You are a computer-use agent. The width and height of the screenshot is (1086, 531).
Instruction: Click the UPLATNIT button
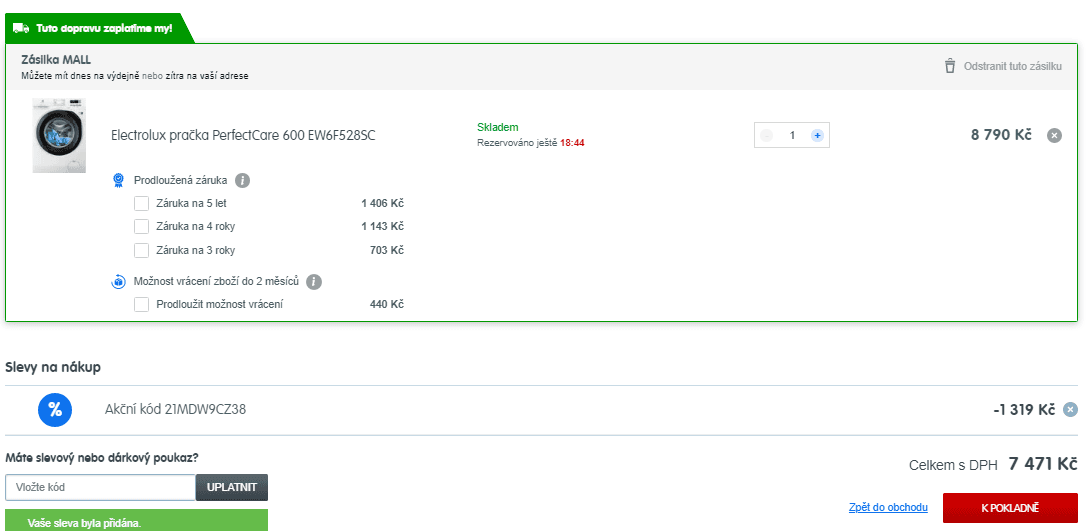pos(232,487)
